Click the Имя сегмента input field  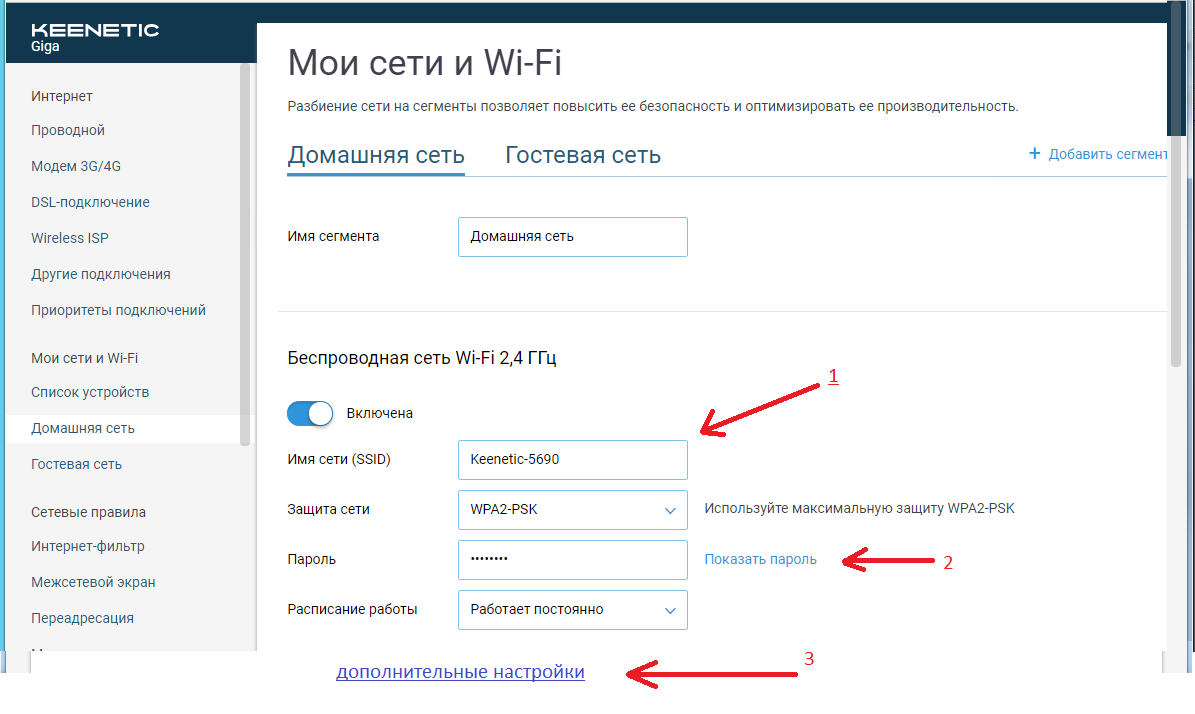click(x=572, y=237)
